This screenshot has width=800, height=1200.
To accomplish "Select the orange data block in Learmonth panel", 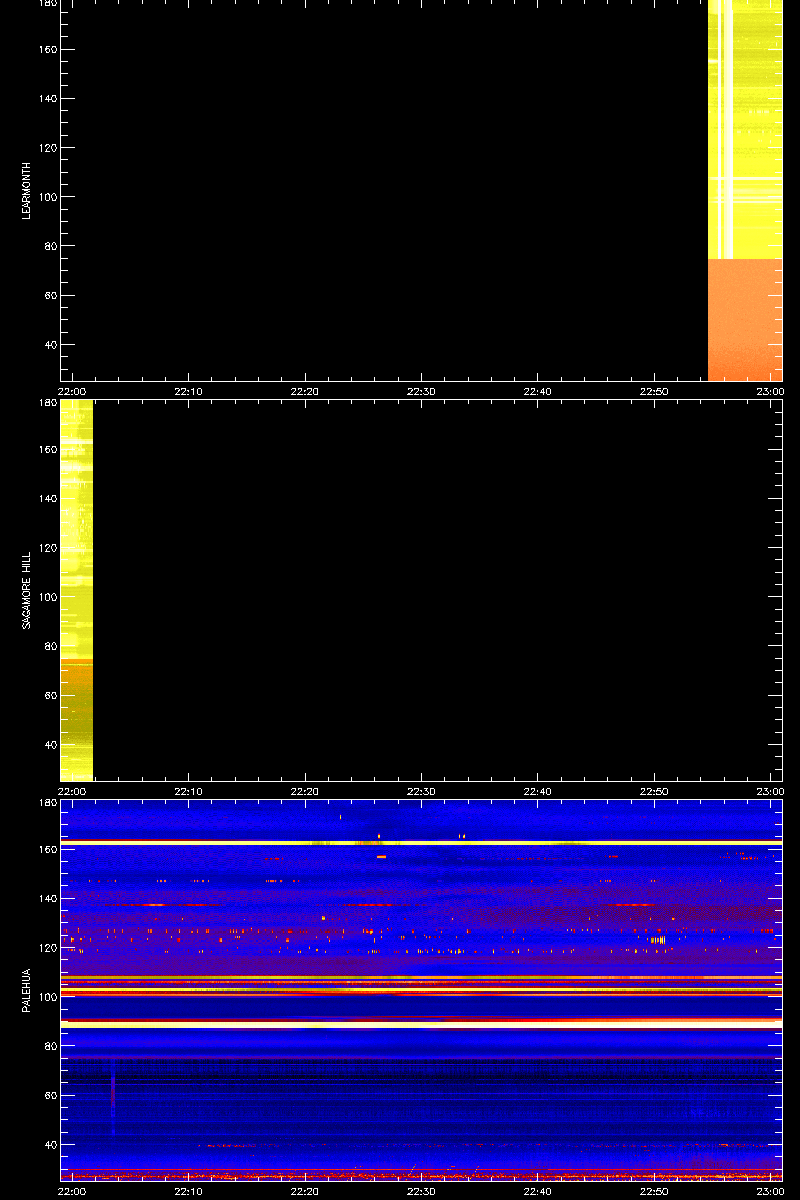I will [x=745, y=320].
